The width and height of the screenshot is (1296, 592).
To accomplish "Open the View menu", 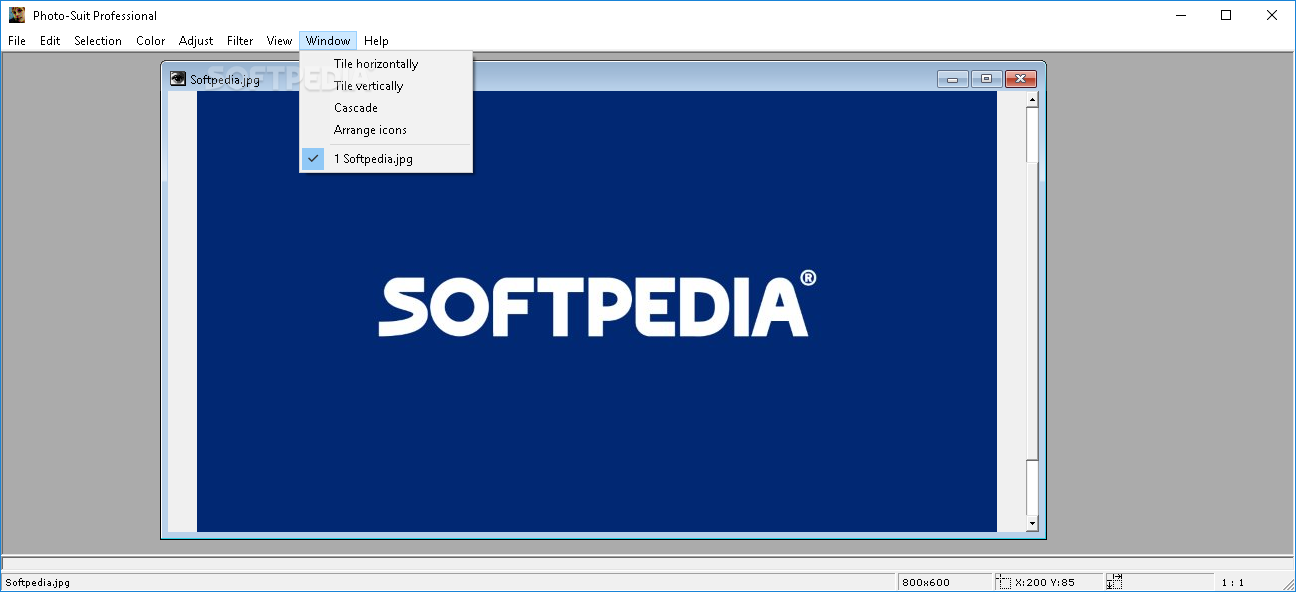I will point(279,41).
